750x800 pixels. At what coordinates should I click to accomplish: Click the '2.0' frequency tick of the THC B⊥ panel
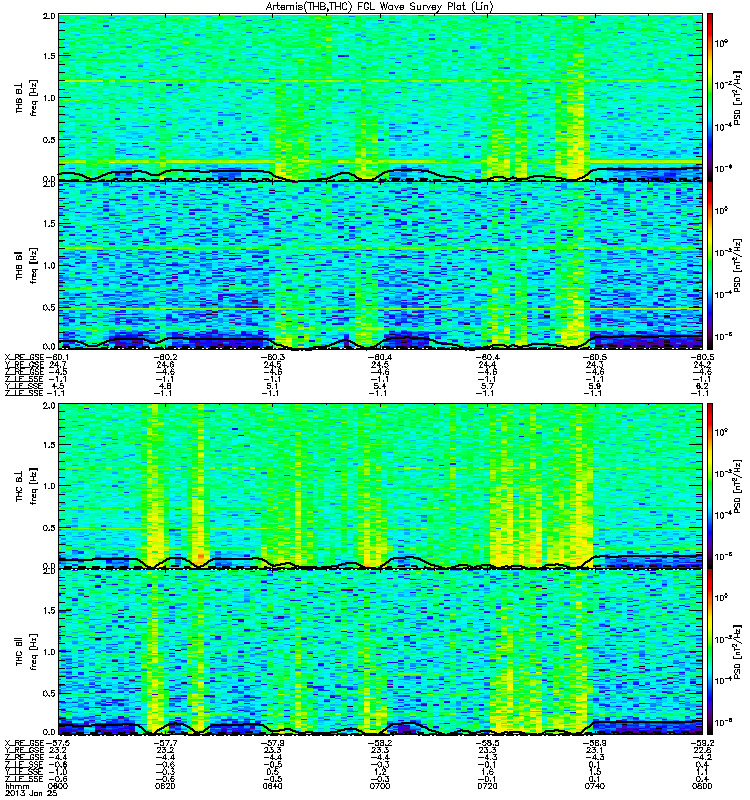49,406
